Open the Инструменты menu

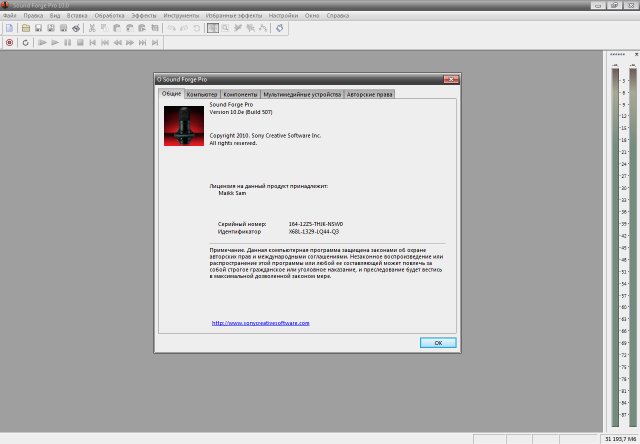point(183,16)
